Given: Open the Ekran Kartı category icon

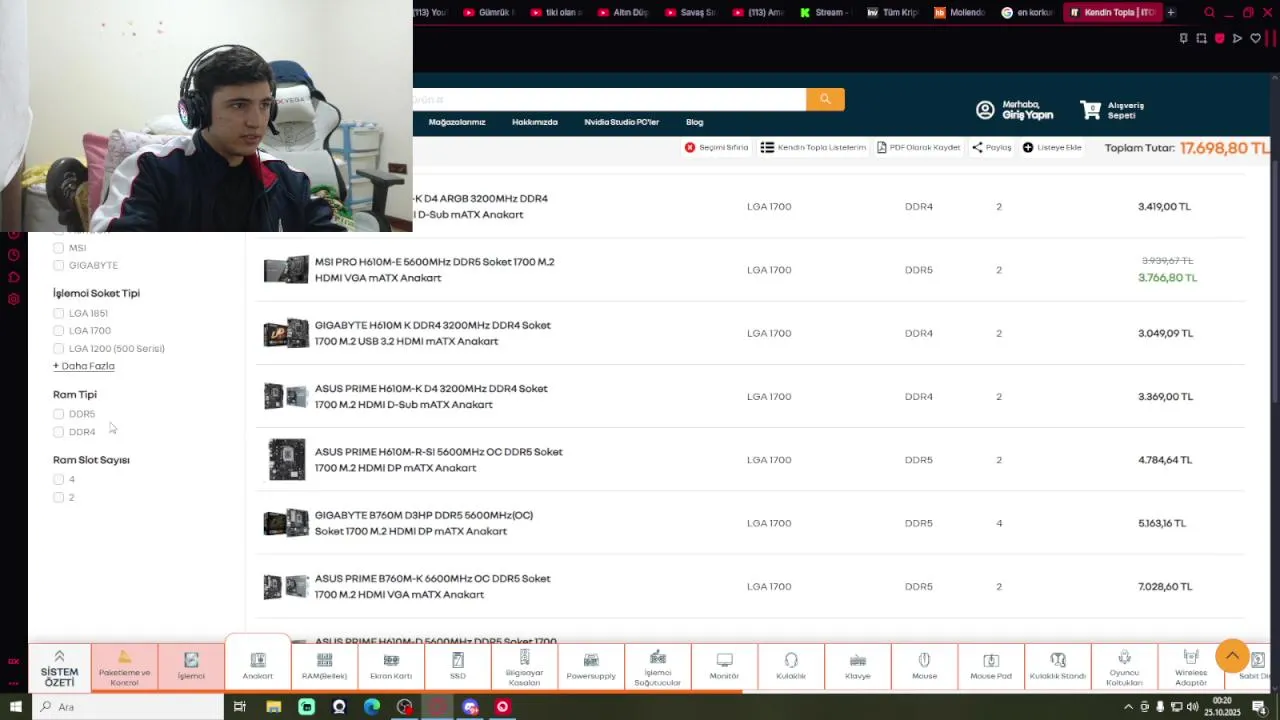Looking at the screenshot, I should (391, 660).
